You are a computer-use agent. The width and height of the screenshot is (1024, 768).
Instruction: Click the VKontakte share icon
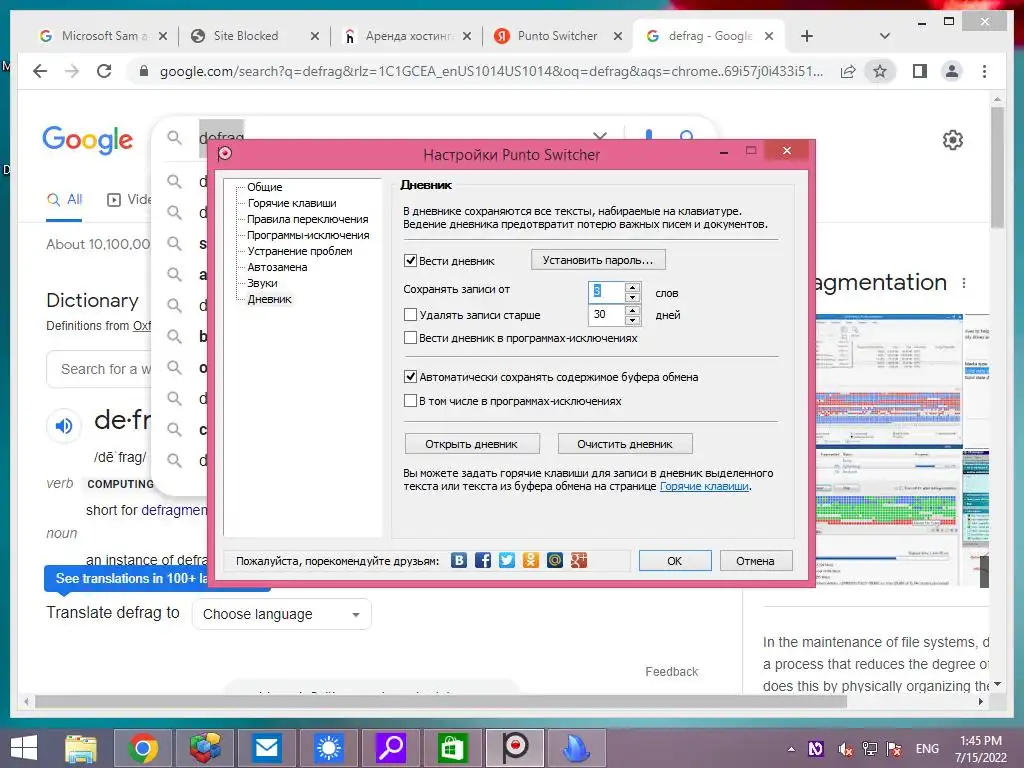coord(459,560)
